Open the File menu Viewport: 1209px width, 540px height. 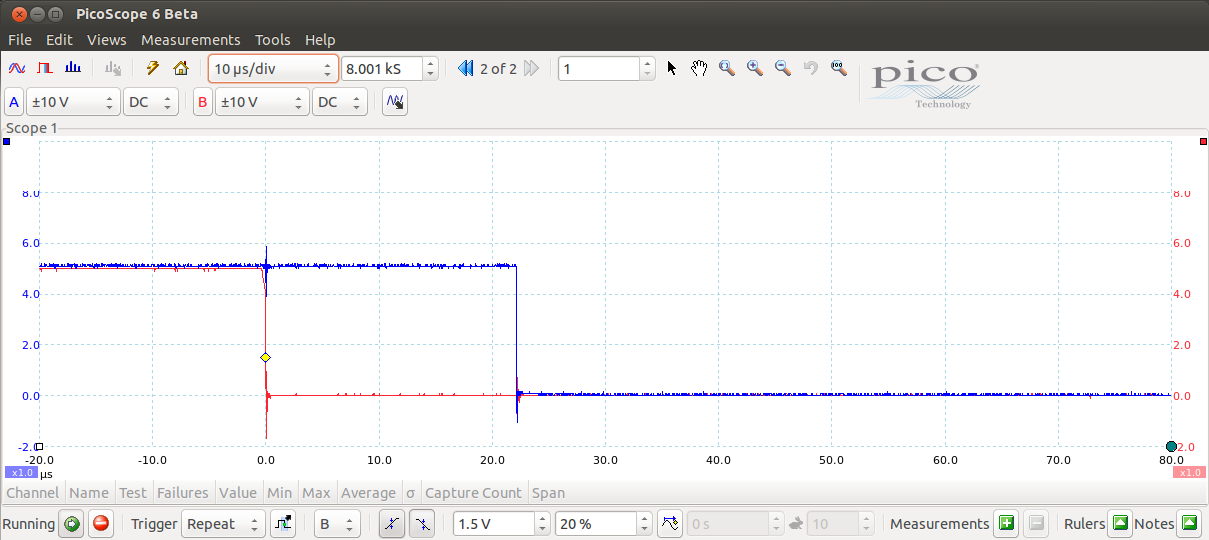coord(20,40)
